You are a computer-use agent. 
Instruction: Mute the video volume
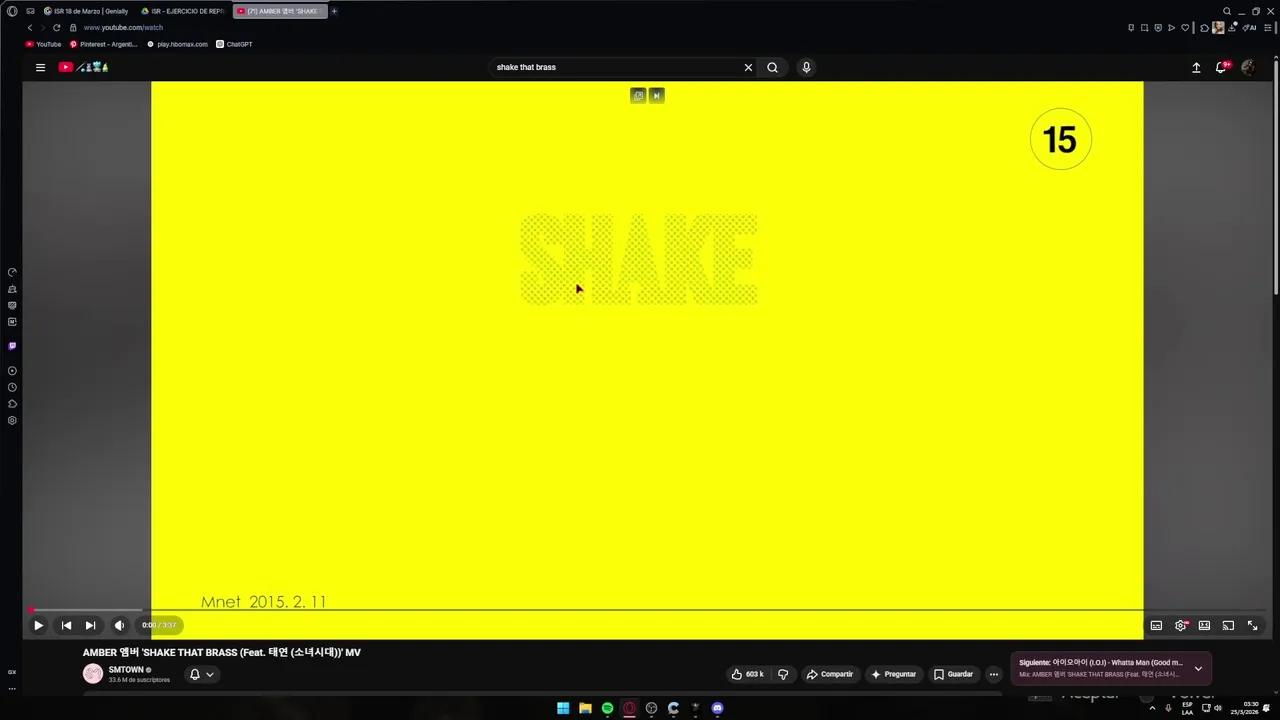coord(119,625)
